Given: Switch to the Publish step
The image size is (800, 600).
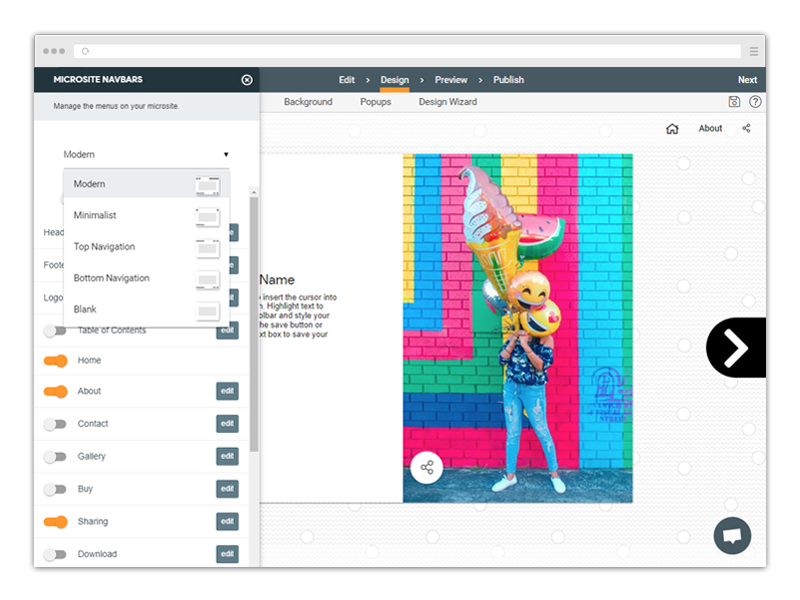Looking at the screenshot, I should [508, 80].
